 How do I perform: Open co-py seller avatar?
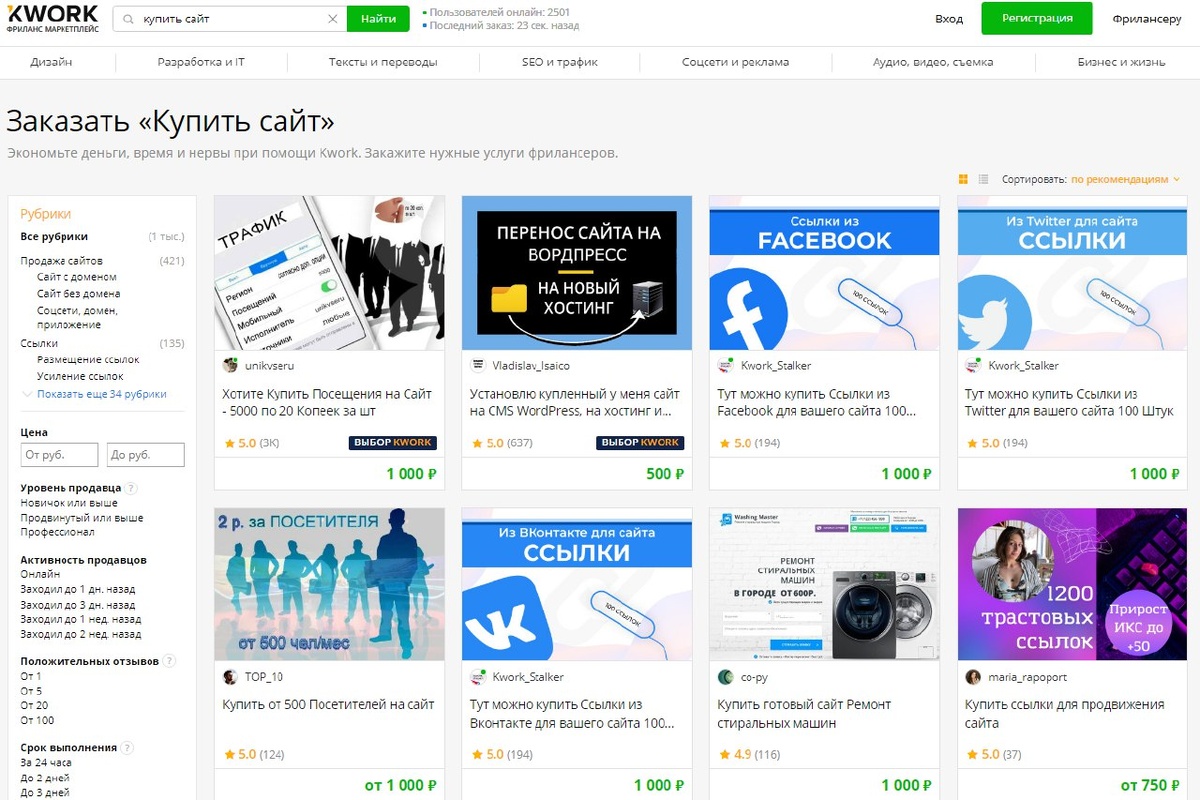click(726, 677)
